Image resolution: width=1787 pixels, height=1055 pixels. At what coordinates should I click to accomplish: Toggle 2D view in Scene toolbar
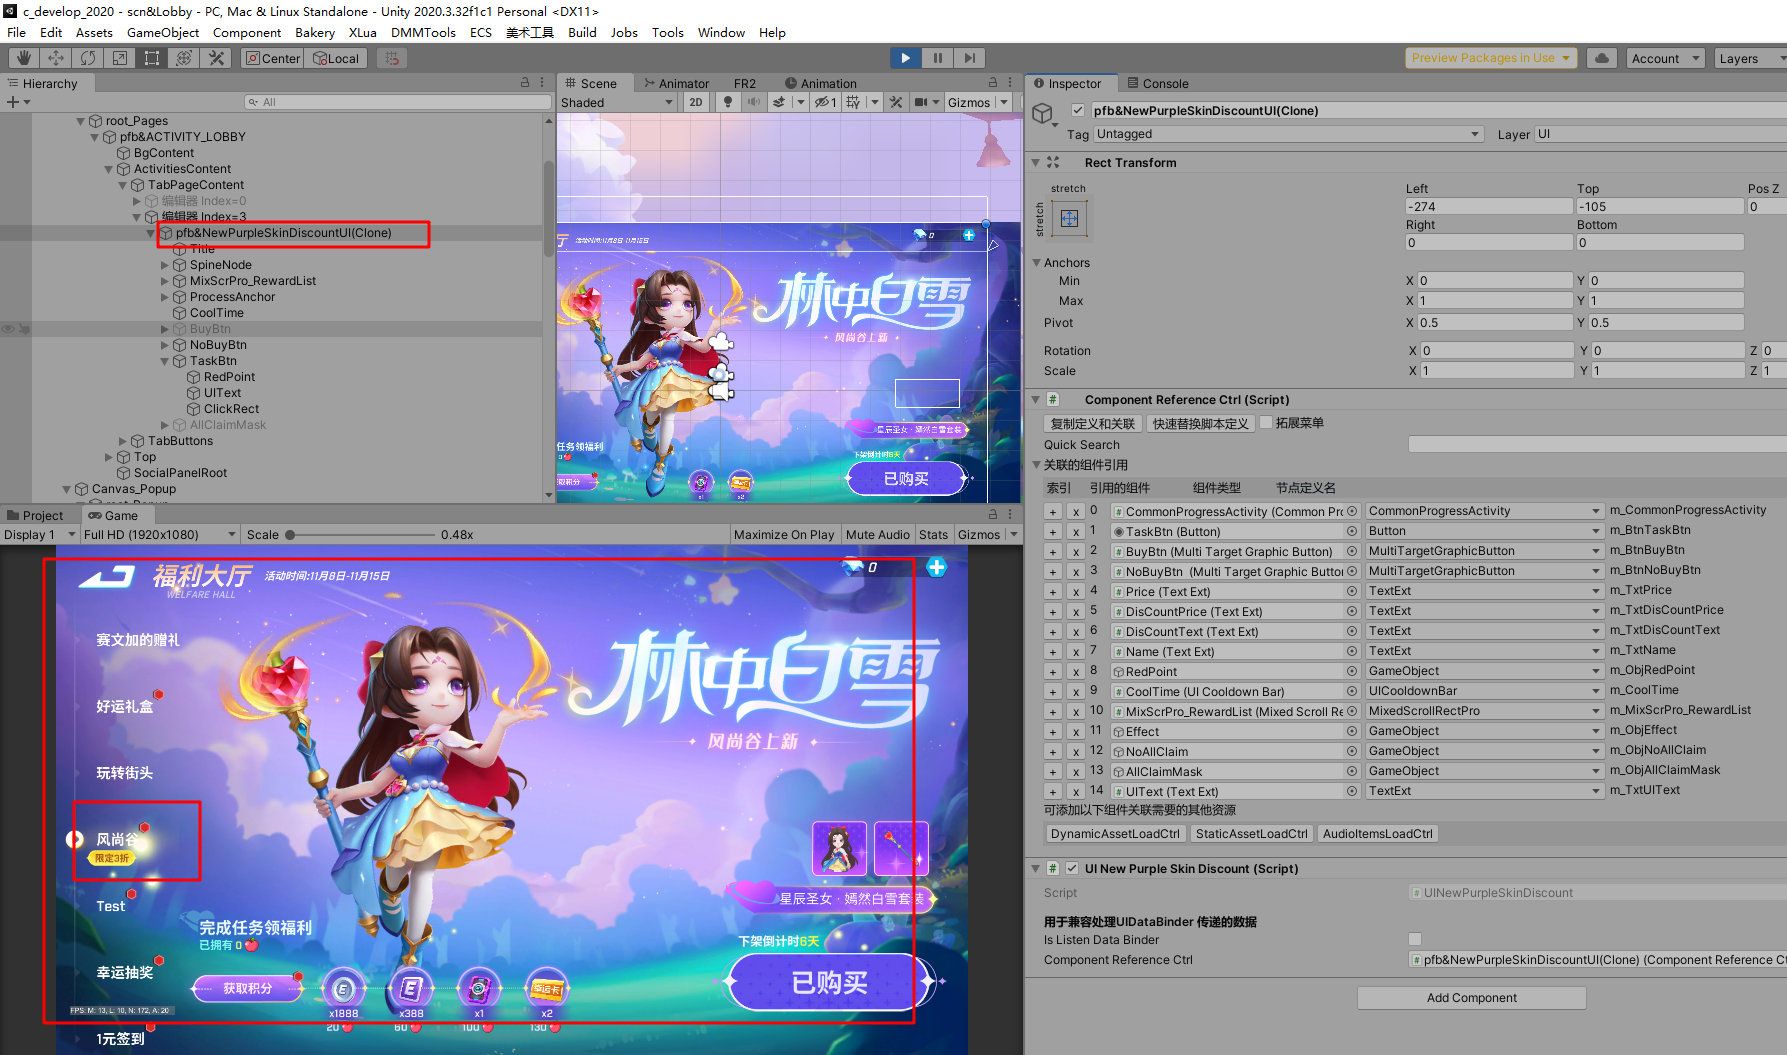[x=696, y=102]
